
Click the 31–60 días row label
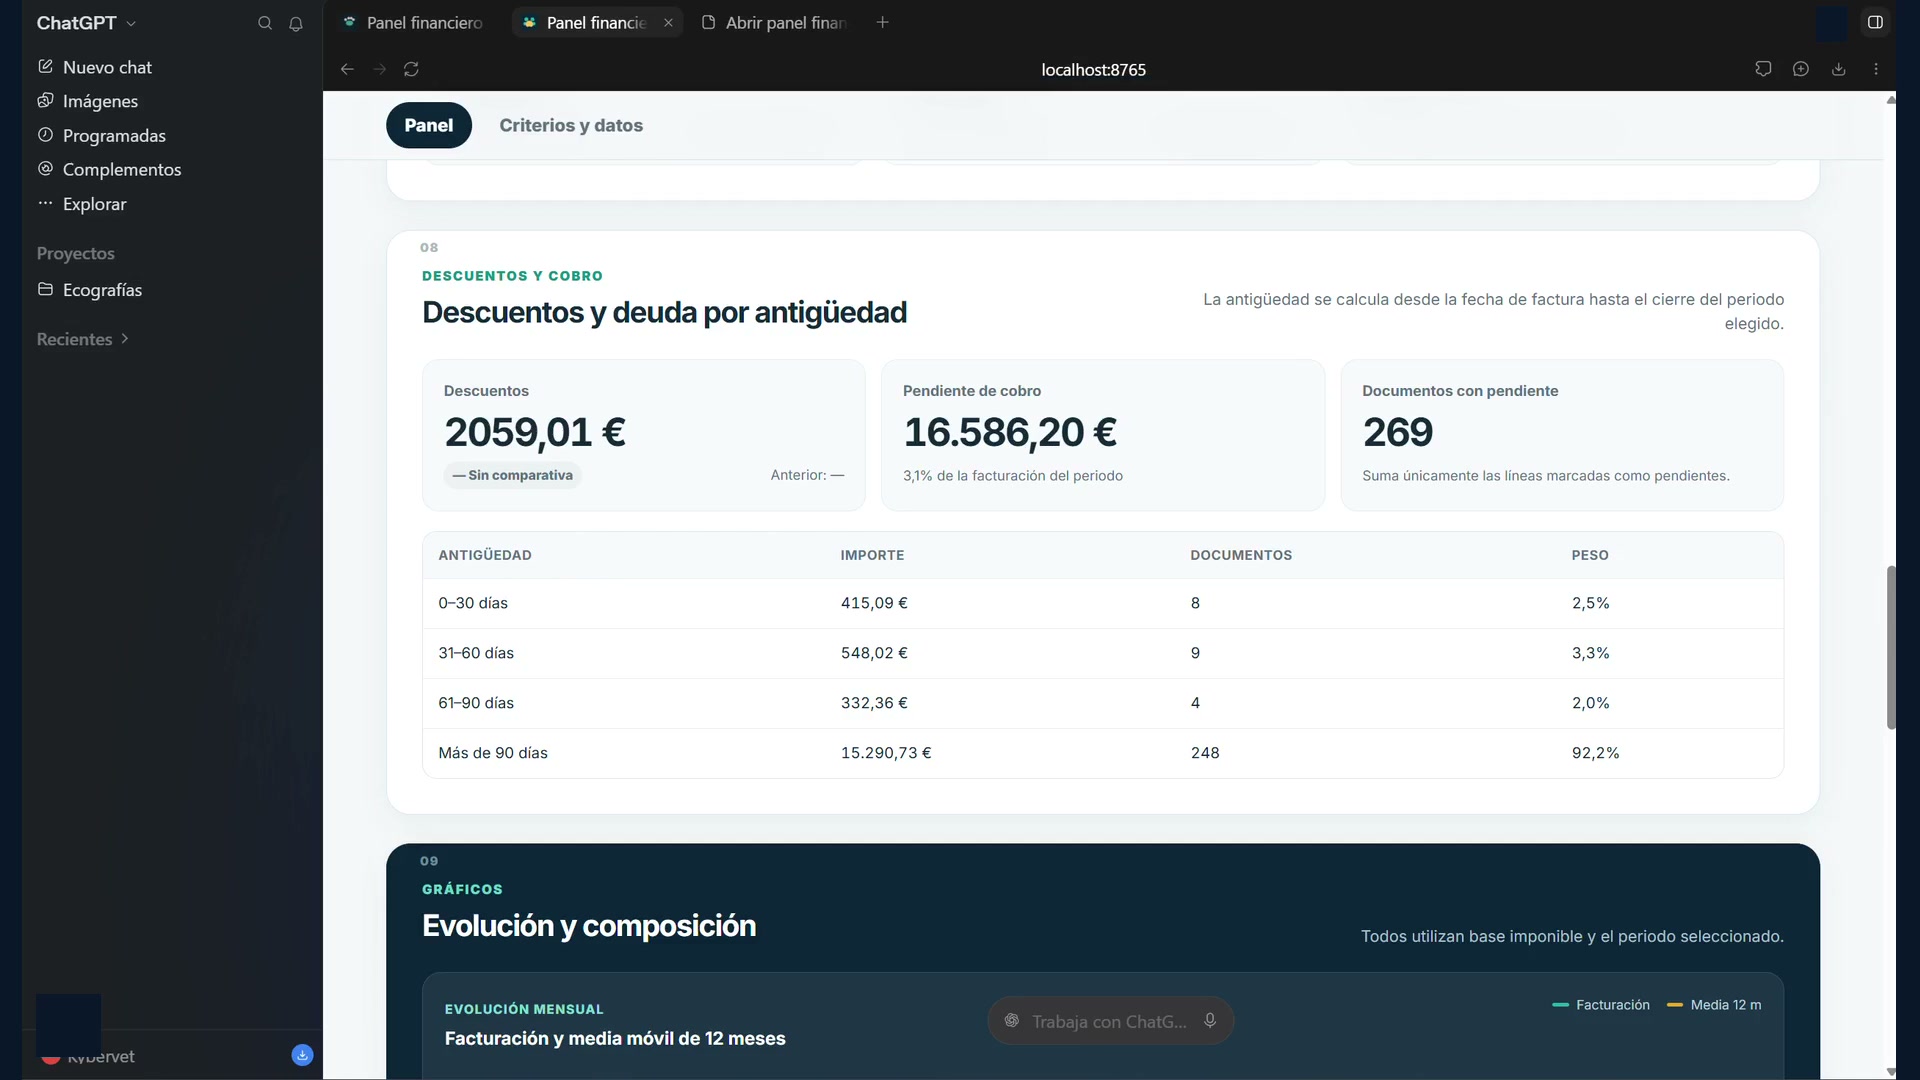(476, 653)
